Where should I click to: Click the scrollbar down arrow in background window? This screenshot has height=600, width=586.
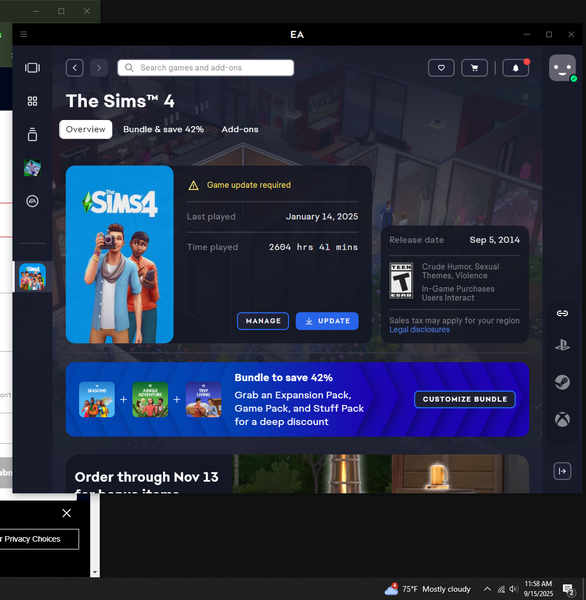[x=95, y=573]
